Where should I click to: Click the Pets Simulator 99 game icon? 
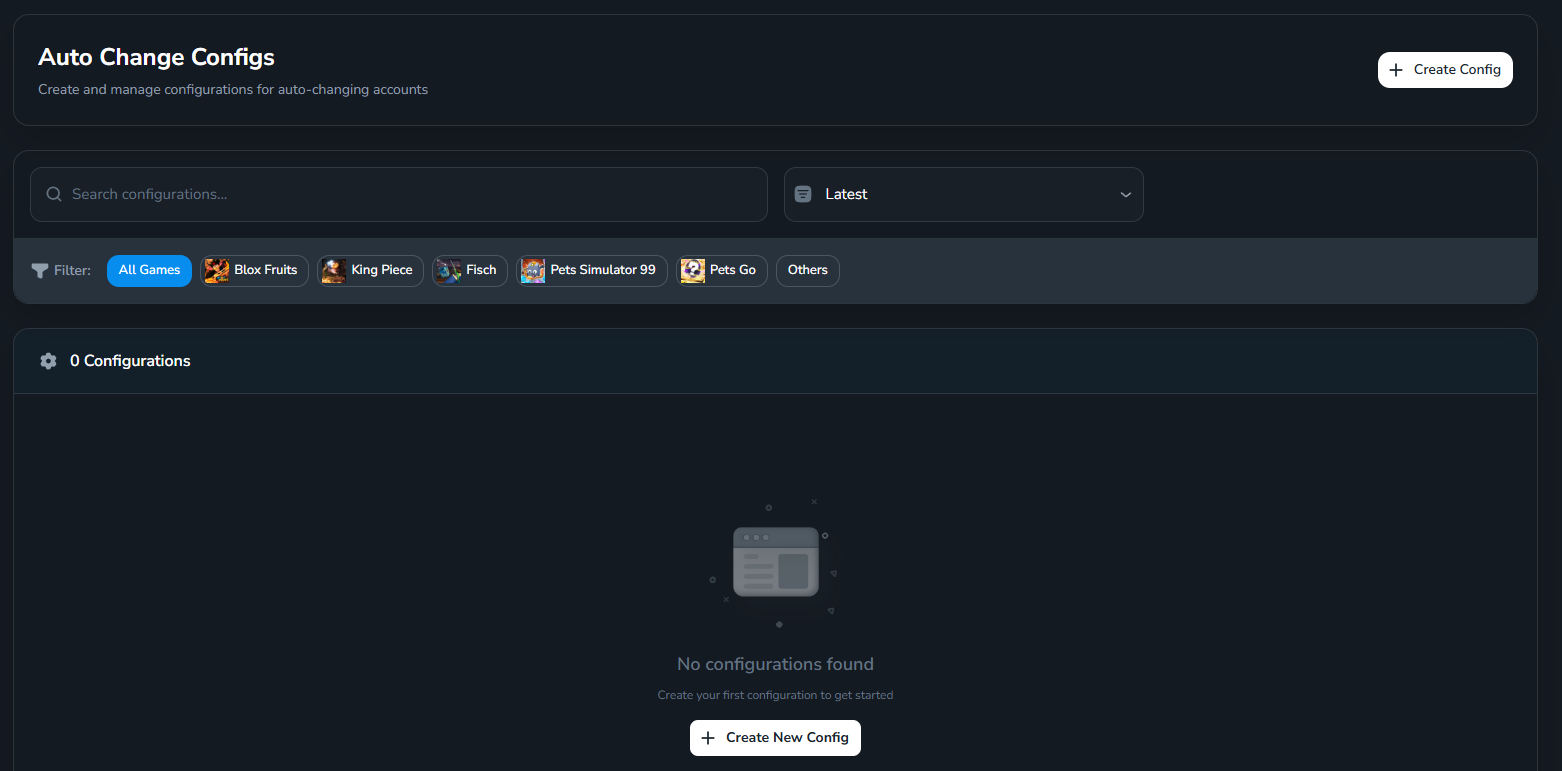click(533, 270)
